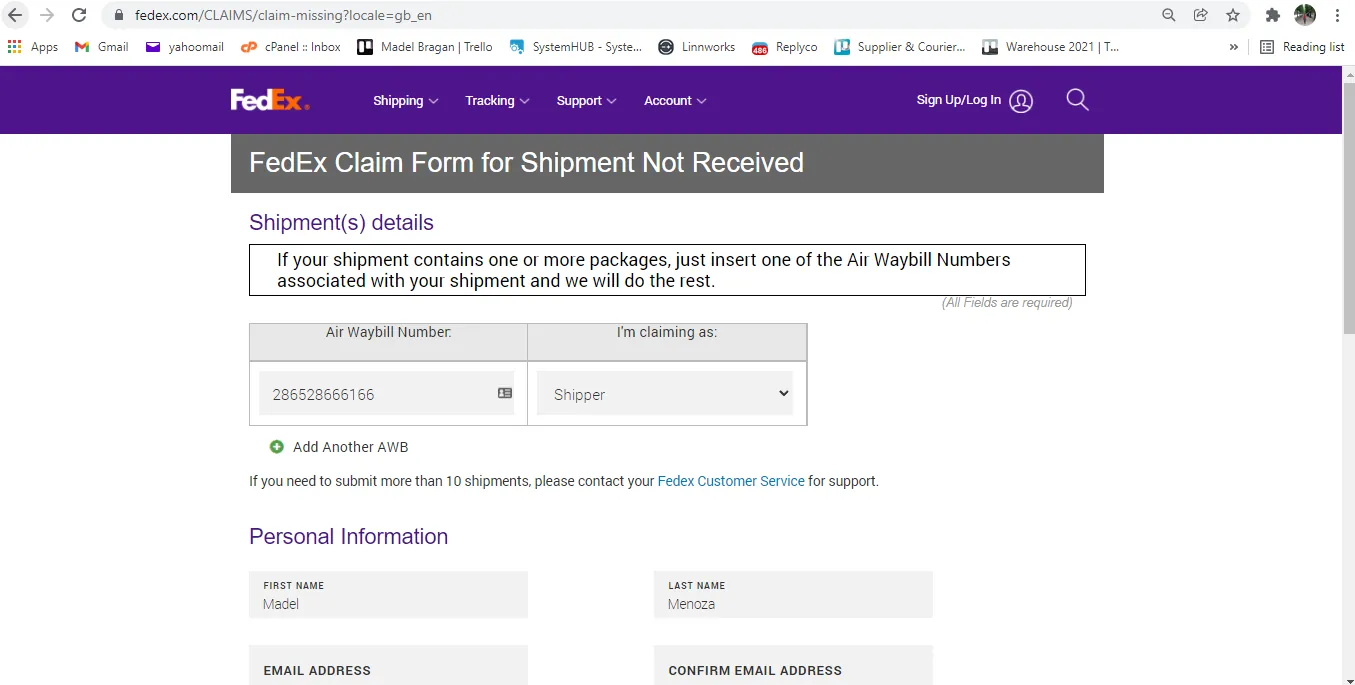The height and width of the screenshot is (685, 1355).
Task: Click the Sign Up/Log In link
Action: click(958, 100)
